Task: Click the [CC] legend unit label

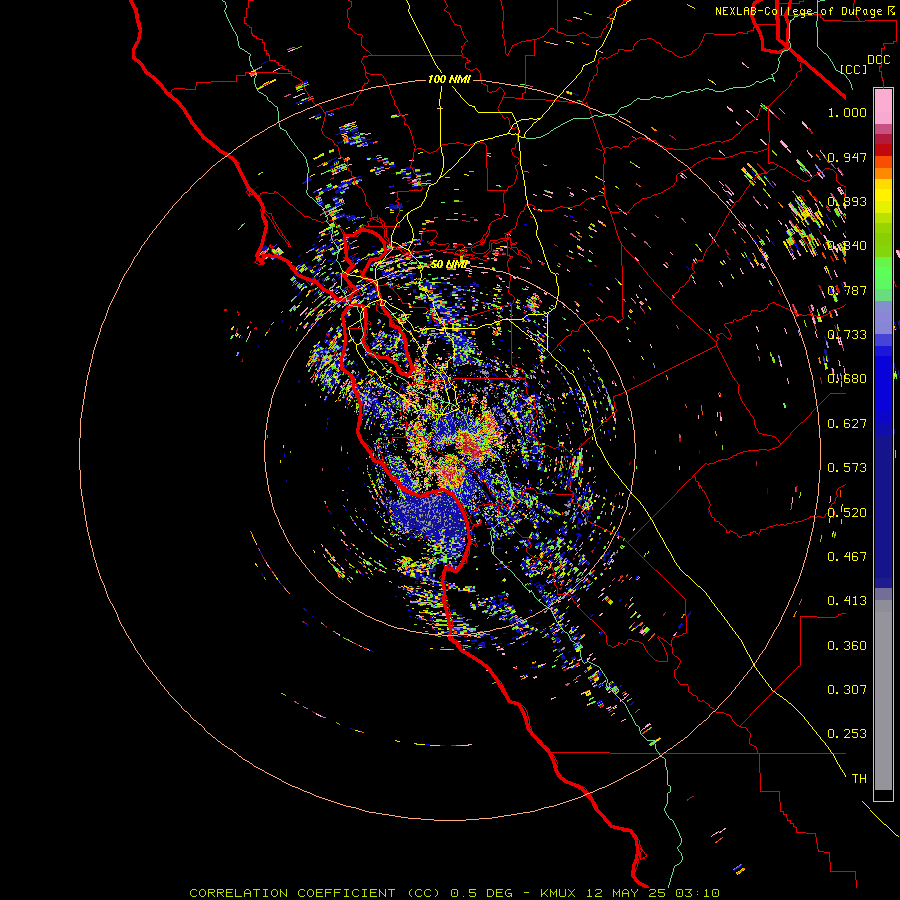Action: 853,69
